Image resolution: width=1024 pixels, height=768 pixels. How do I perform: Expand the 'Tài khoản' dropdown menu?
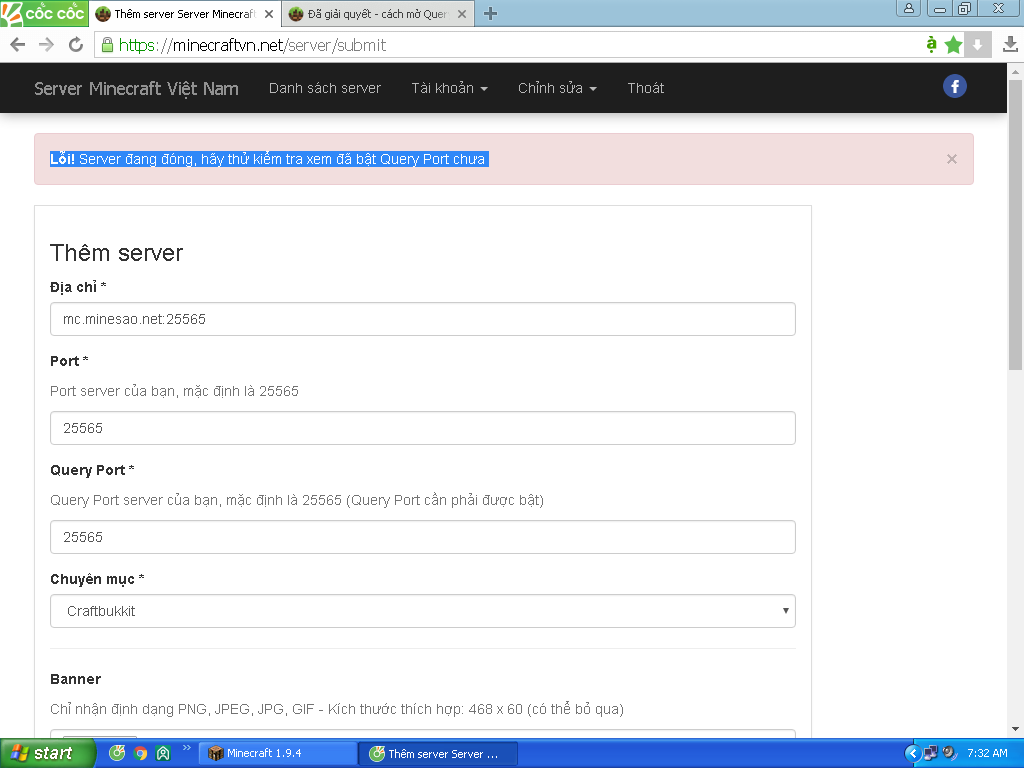[449, 88]
